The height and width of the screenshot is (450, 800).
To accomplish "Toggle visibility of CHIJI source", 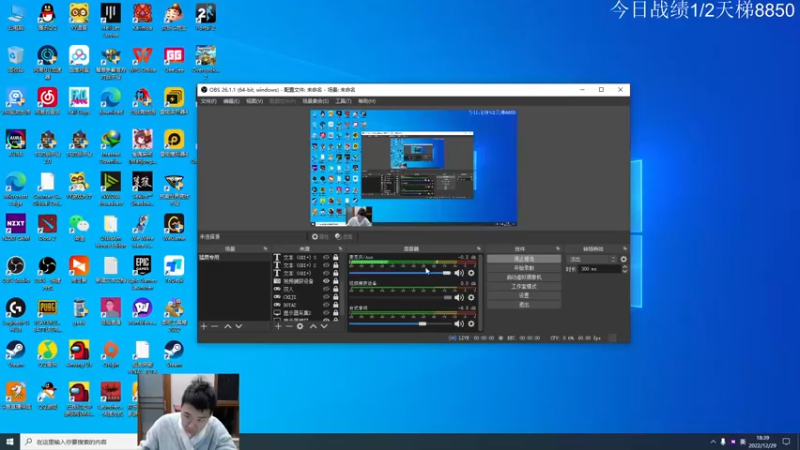I will (326, 297).
